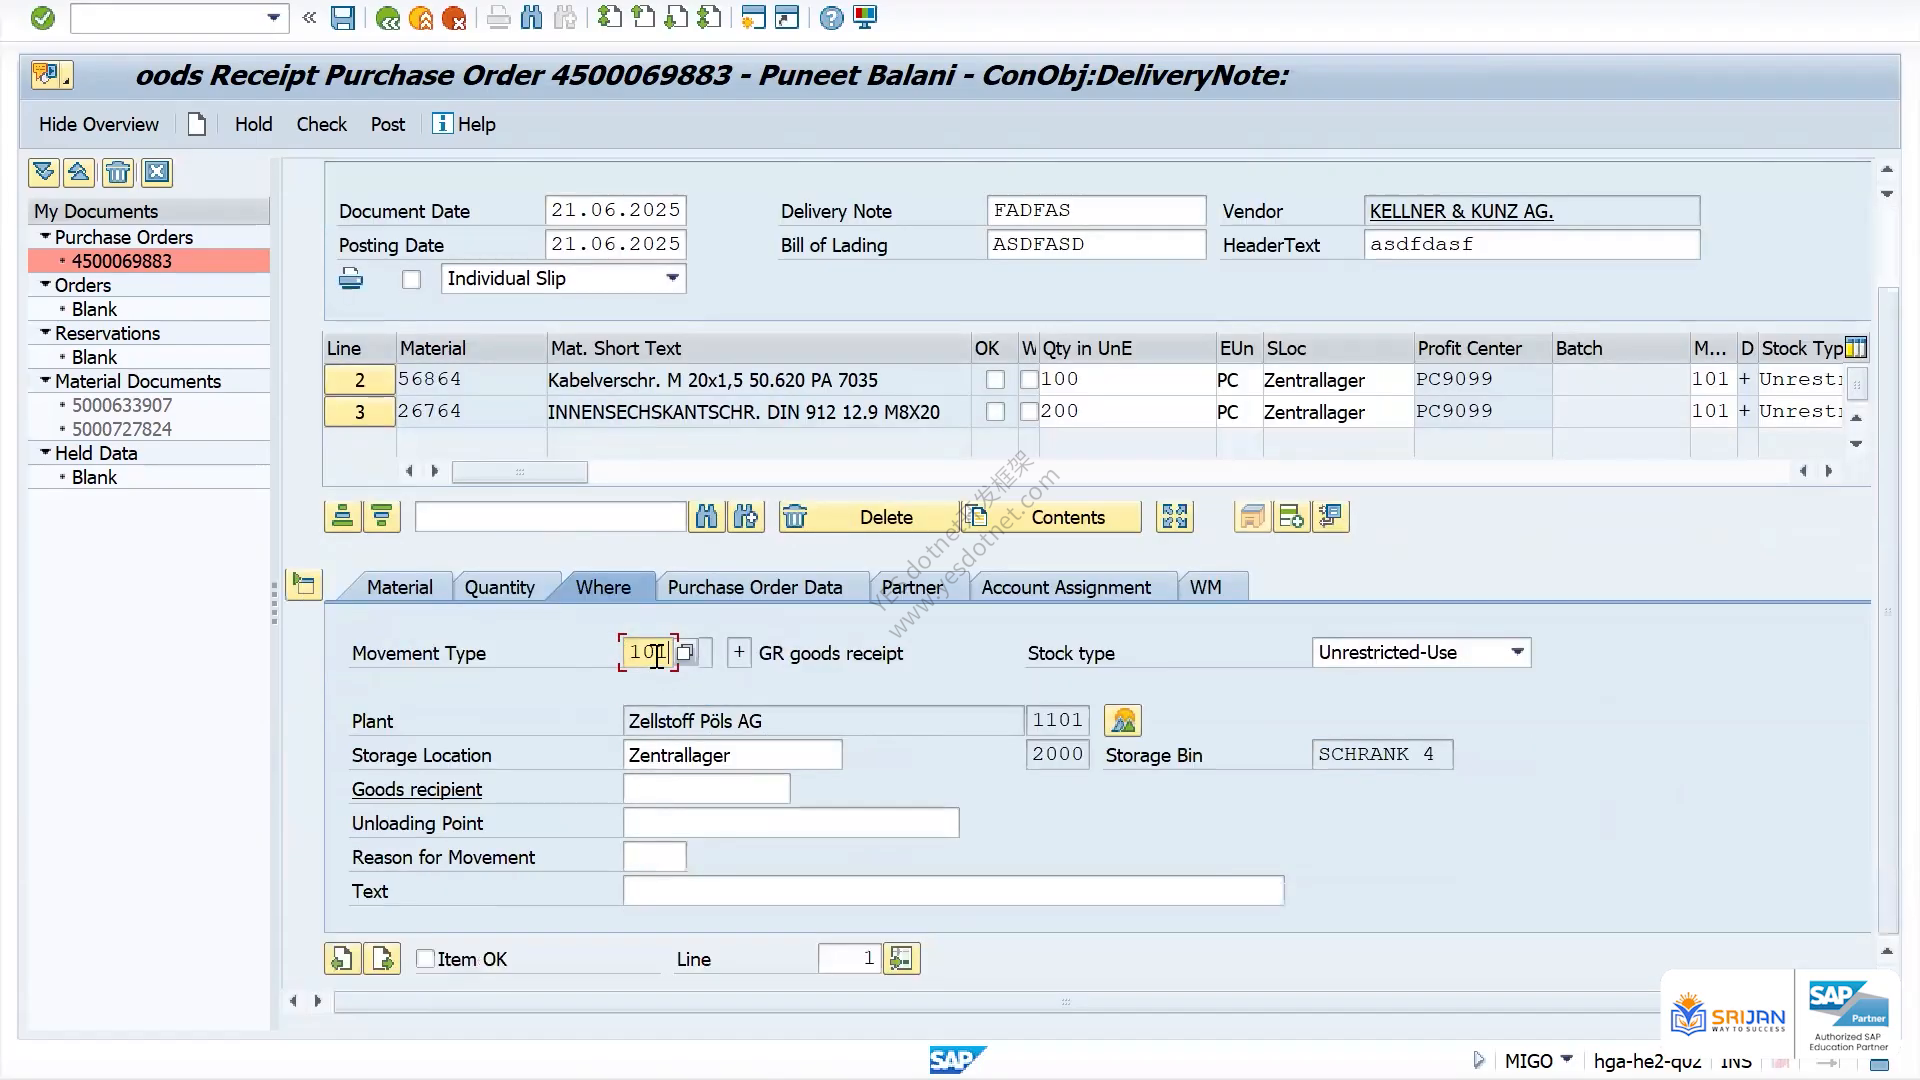Open the Individual Slip dropdown
This screenshot has width=1920, height=1080.
pyautogui.click(x=673, y=278)
